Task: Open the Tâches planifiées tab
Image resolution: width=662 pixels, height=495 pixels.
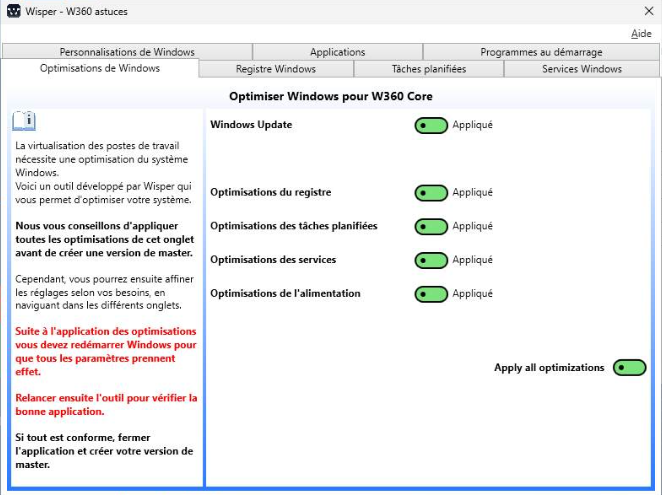Action: tap(429, 69)
